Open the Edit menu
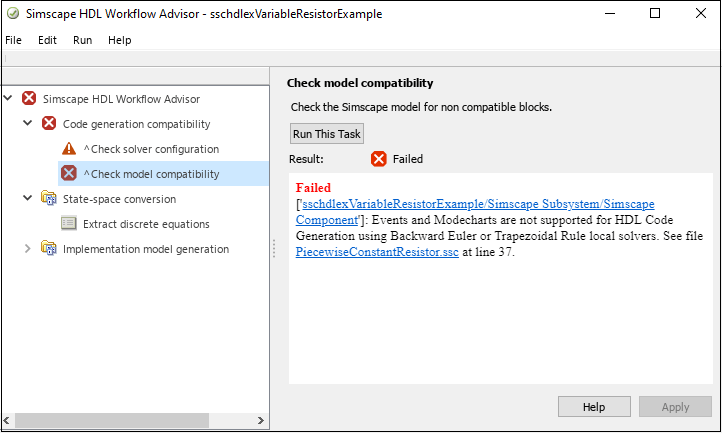Screen dimensions: 722x433 (x=47, y=40)
